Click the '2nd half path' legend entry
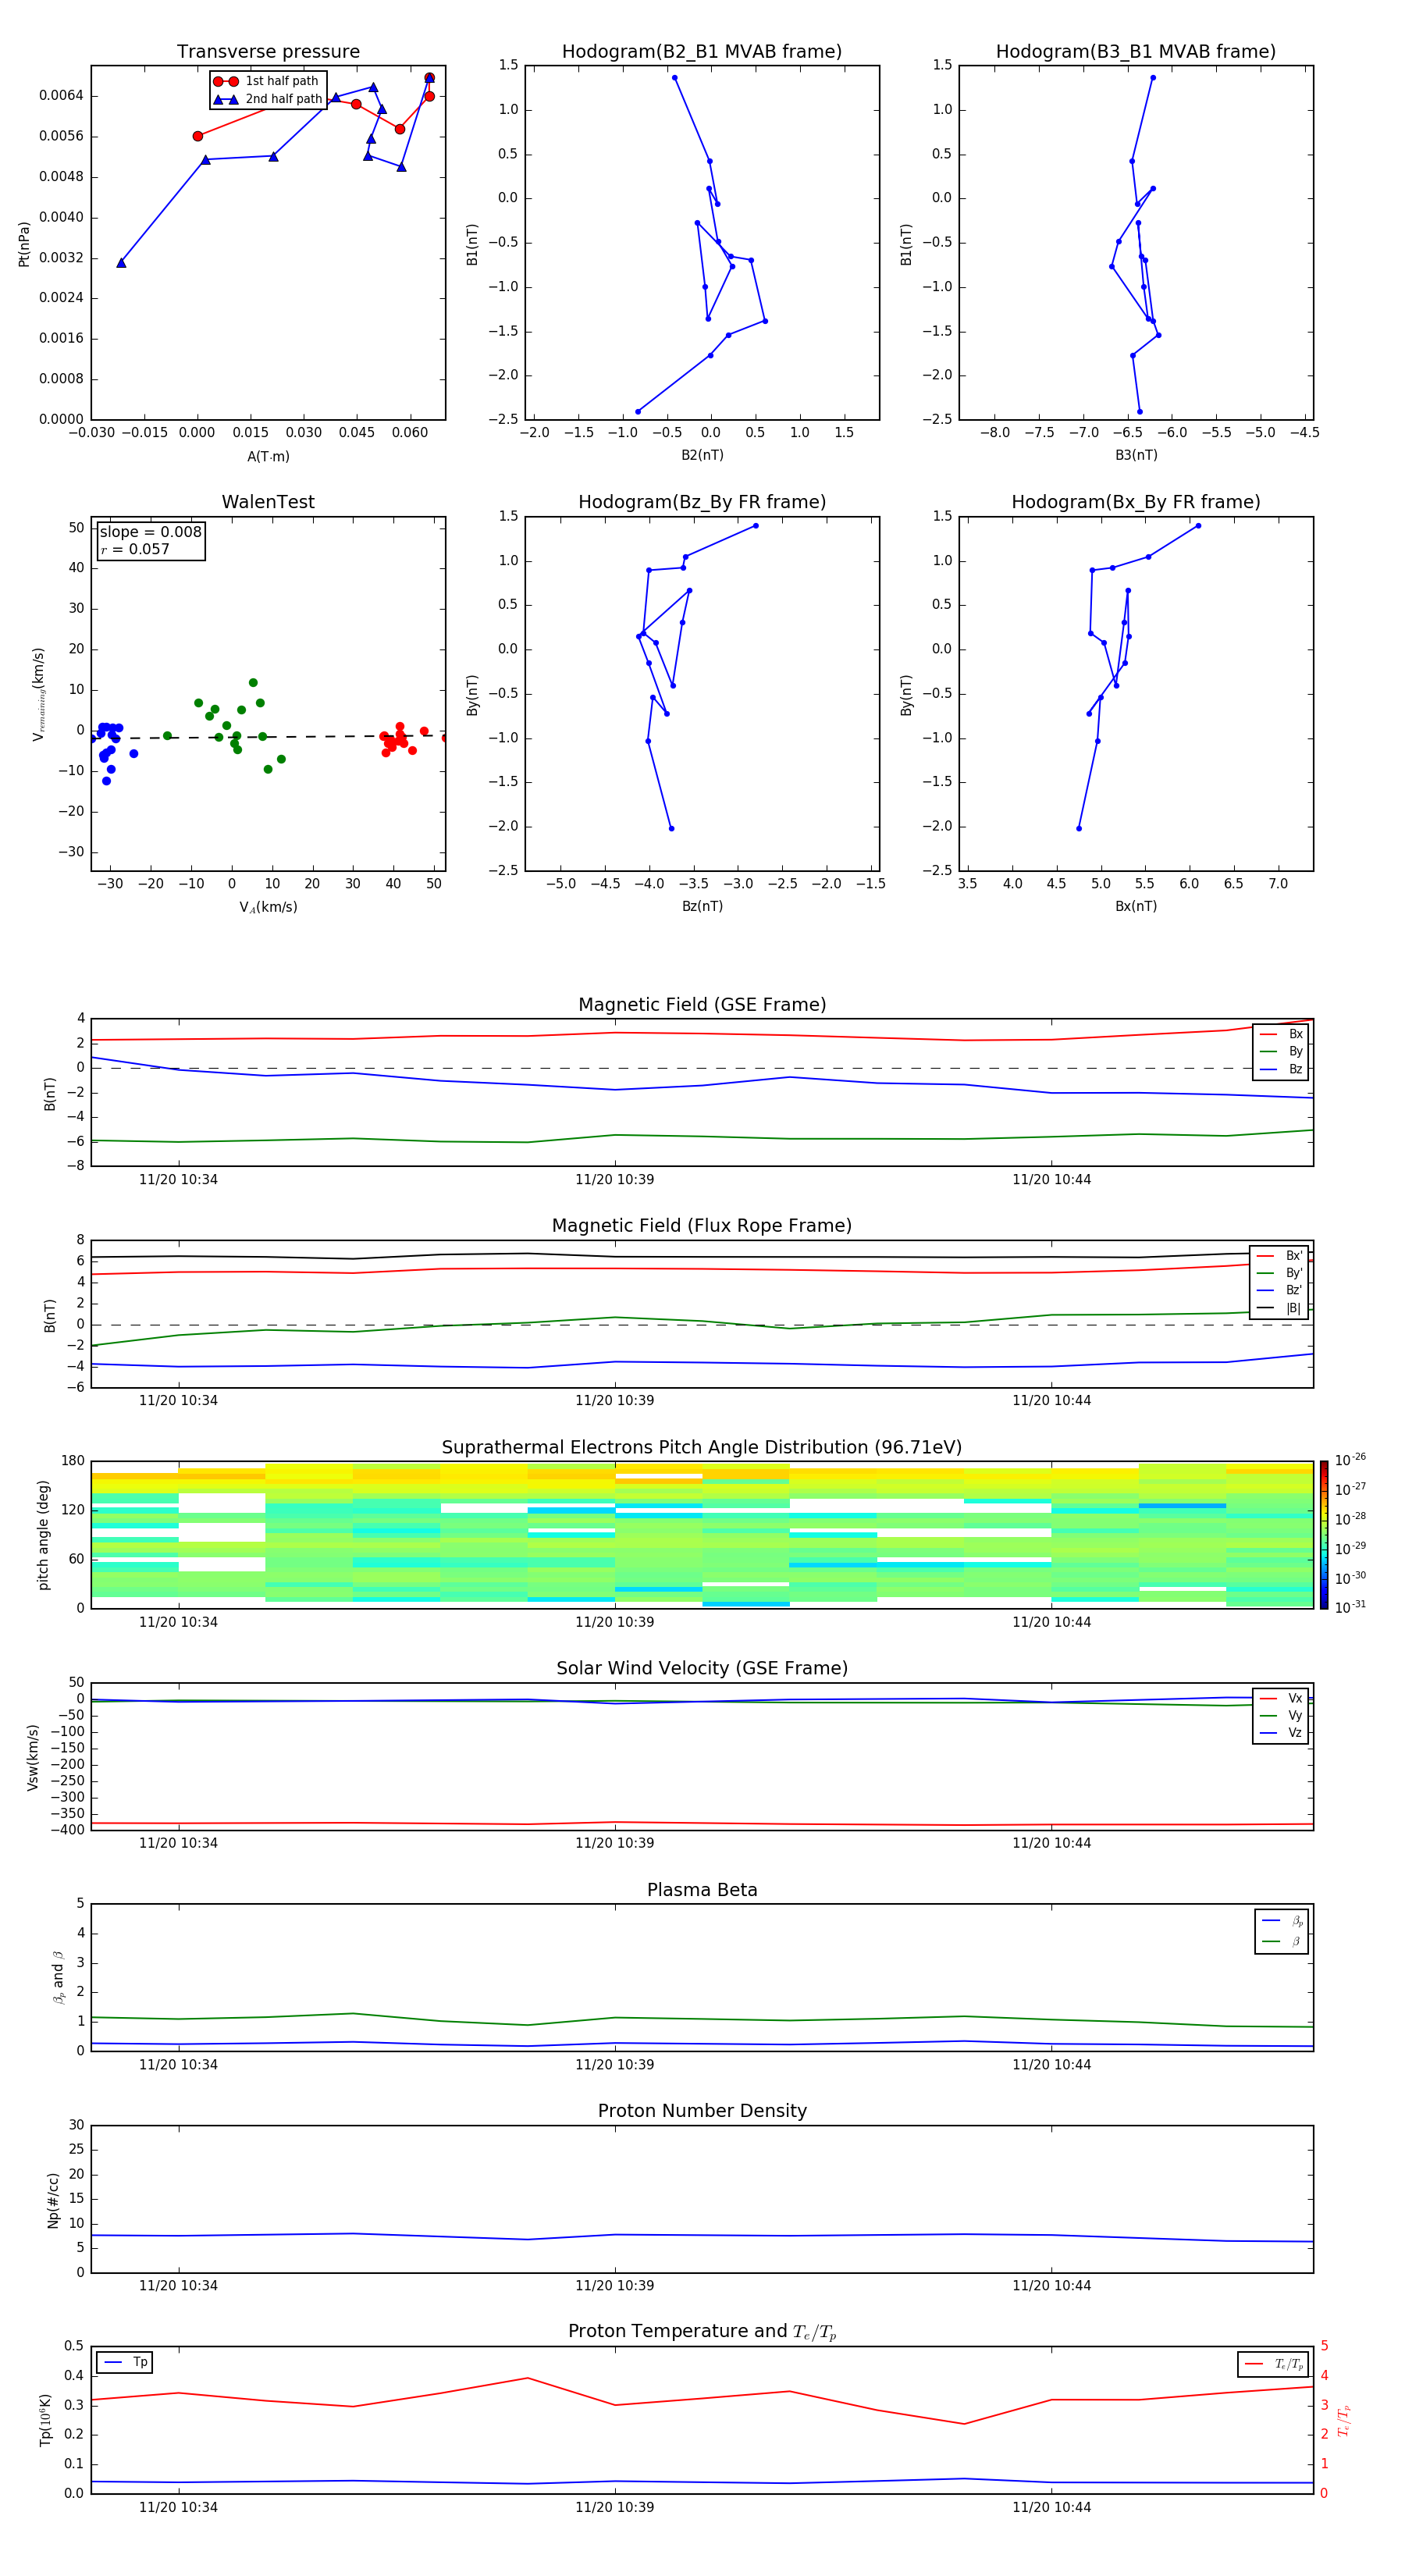Viewport: 1405px width, 2576px height. 268,99
